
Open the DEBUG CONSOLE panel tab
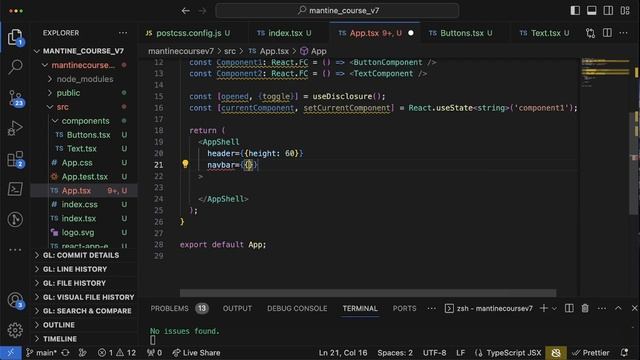coord(297,309)
